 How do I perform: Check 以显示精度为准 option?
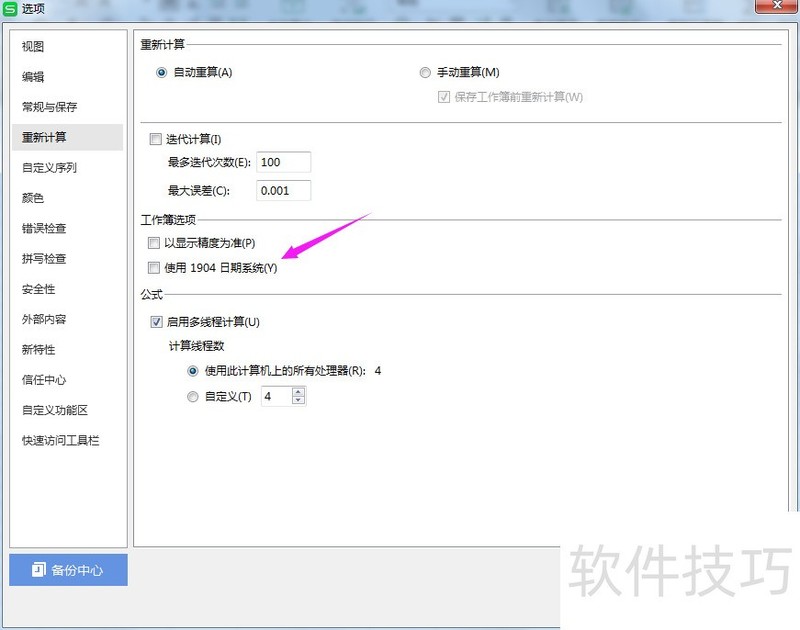(154, 242)
